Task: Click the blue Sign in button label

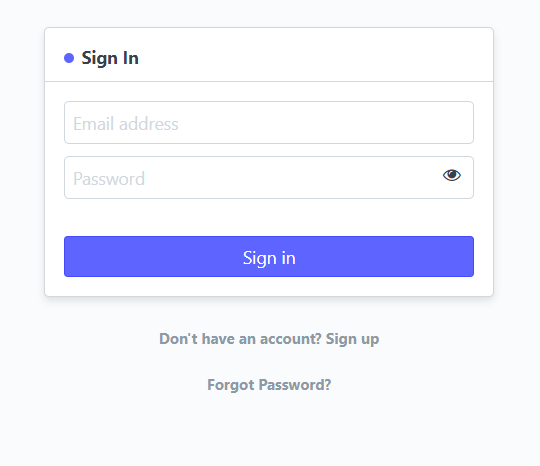Action: [269, 258]
